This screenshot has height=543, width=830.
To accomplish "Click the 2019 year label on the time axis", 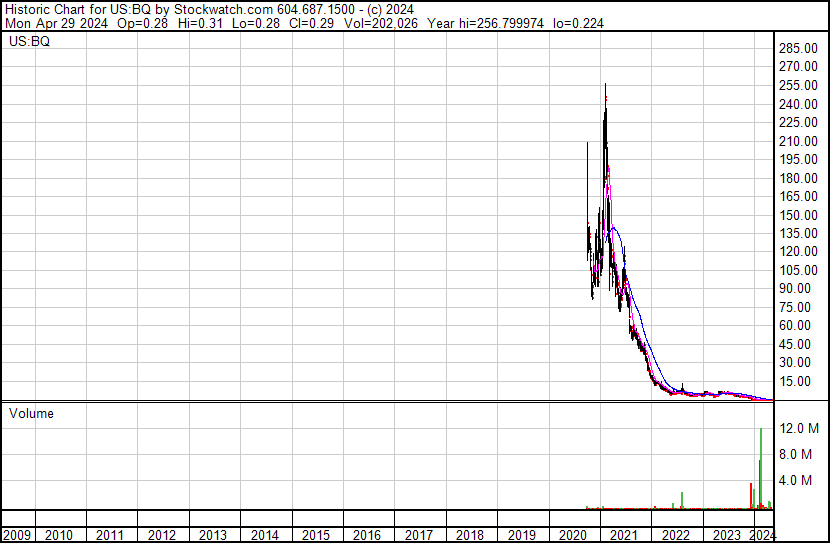I will [521, 535].
